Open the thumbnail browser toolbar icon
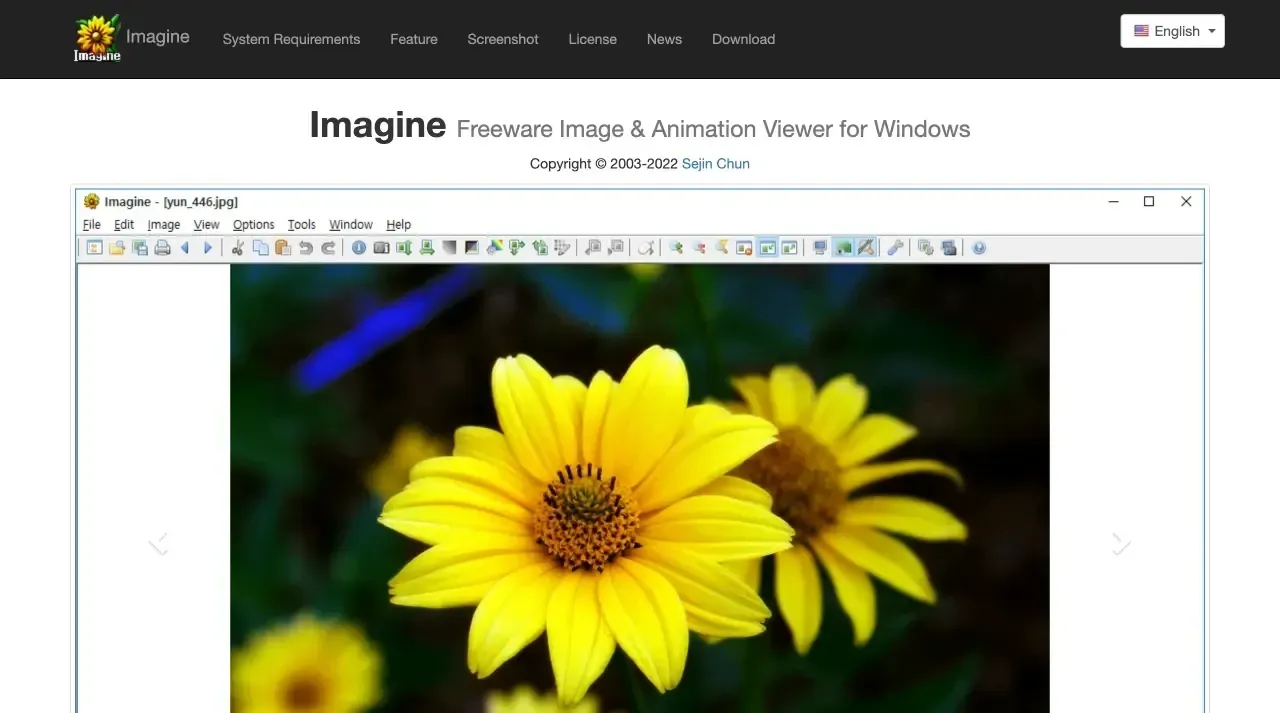Image resolution: width=1280 pixels, height=713 pixels. (94, 248)
